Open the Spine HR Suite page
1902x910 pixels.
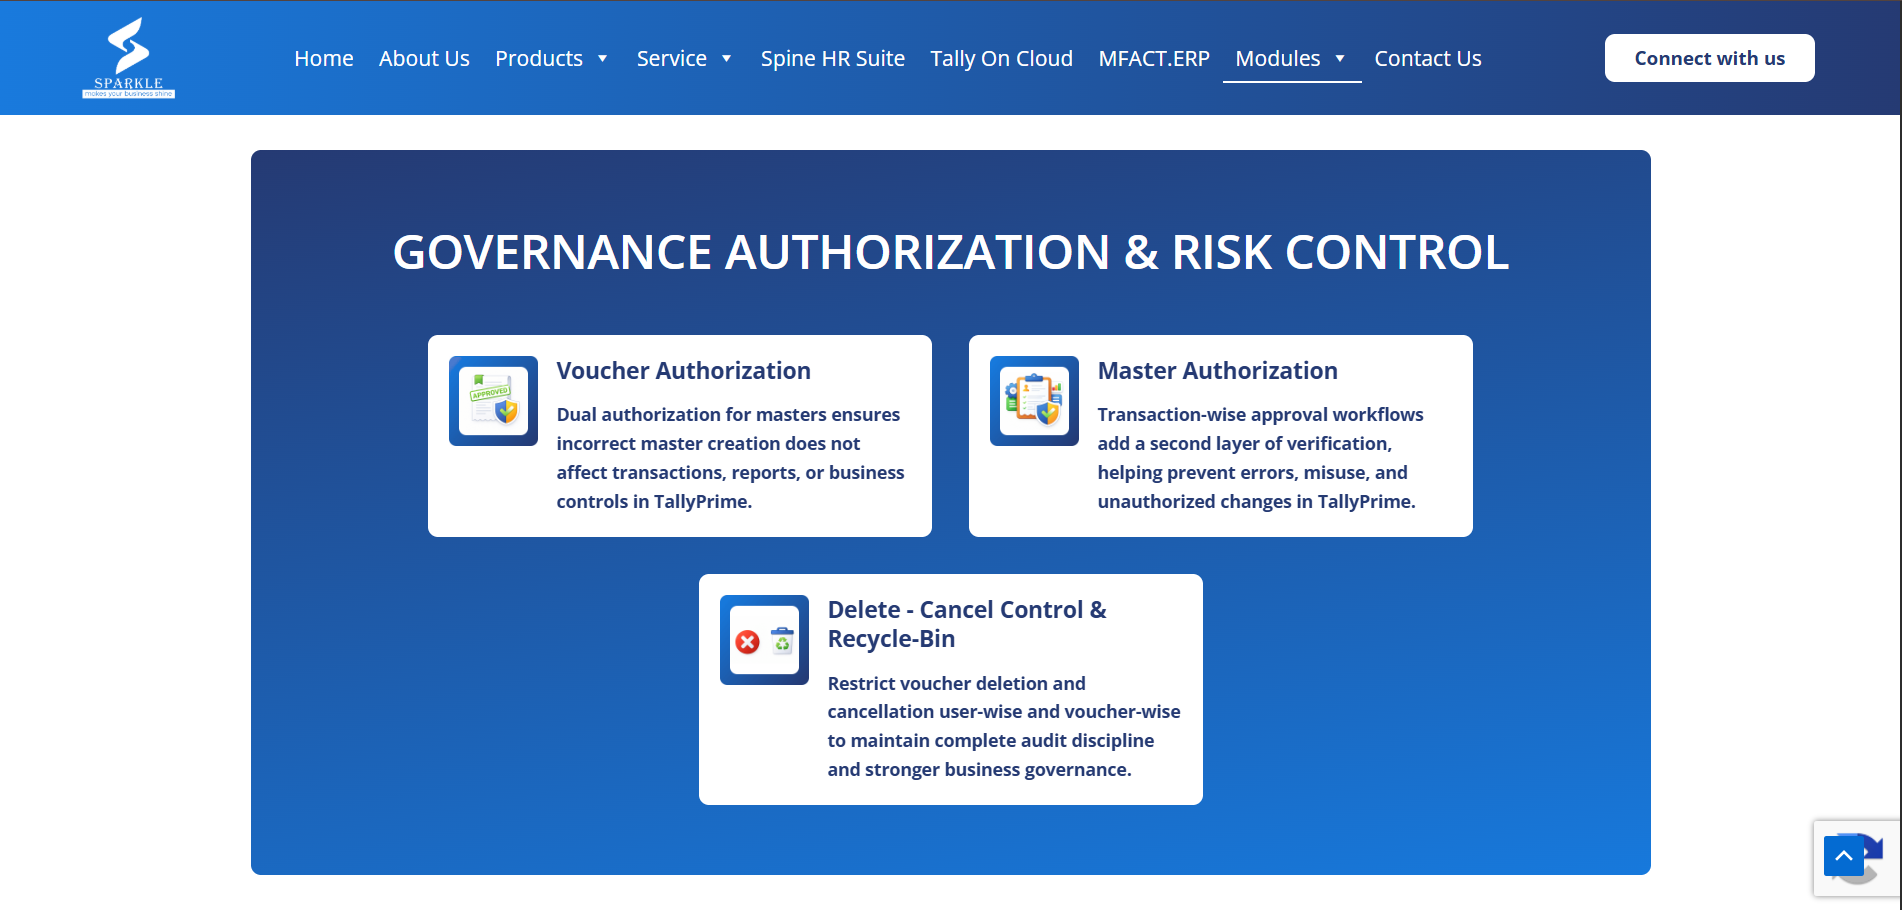pyautogui.click(x=833, y=58)
